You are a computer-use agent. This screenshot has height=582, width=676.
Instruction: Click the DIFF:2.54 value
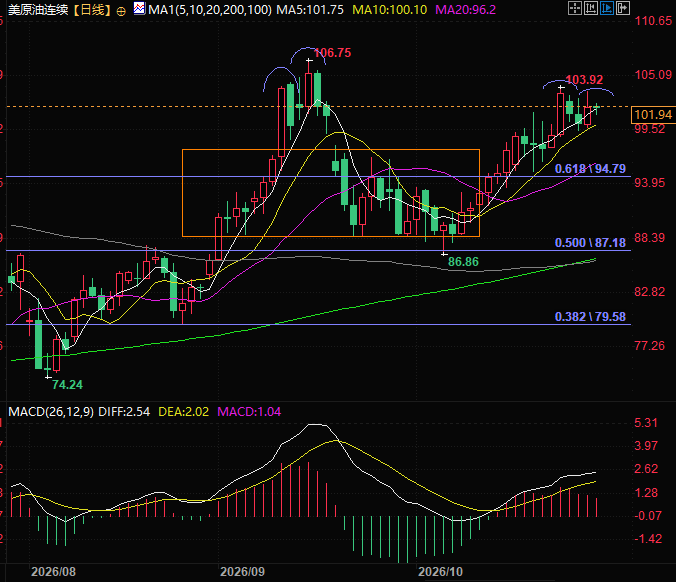pos(124,412)
